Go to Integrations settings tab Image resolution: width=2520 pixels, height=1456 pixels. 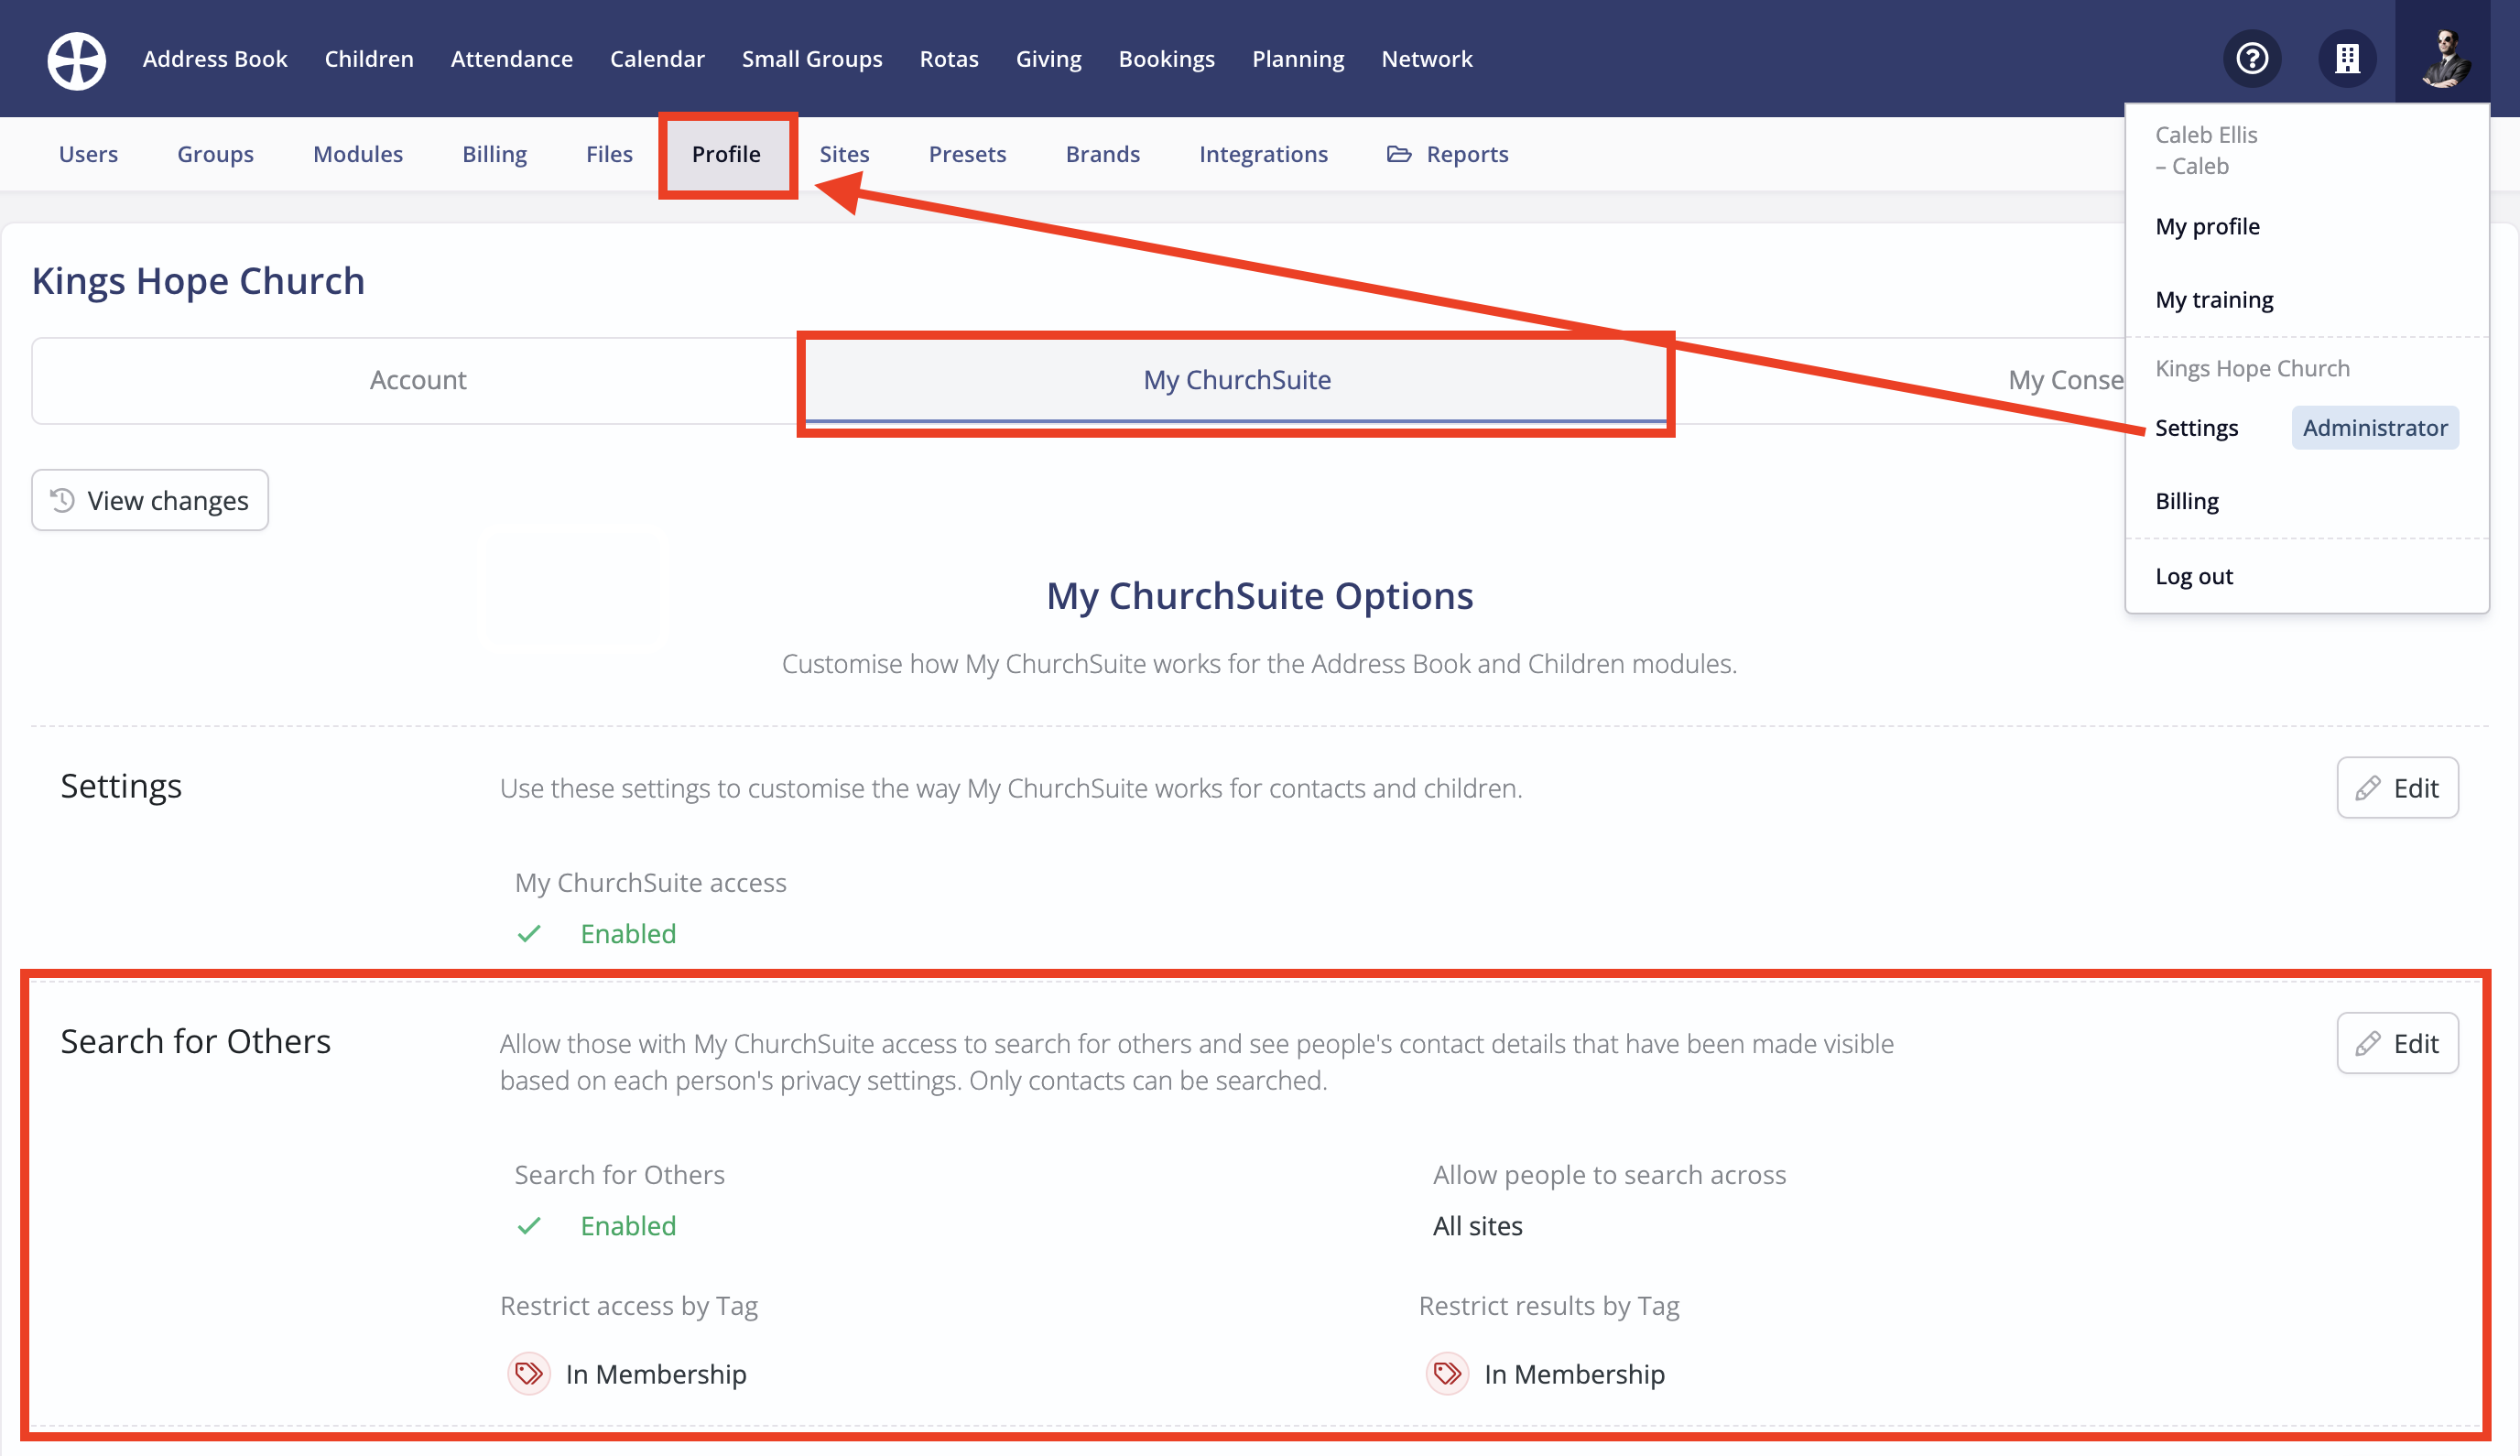(1263, 154)
